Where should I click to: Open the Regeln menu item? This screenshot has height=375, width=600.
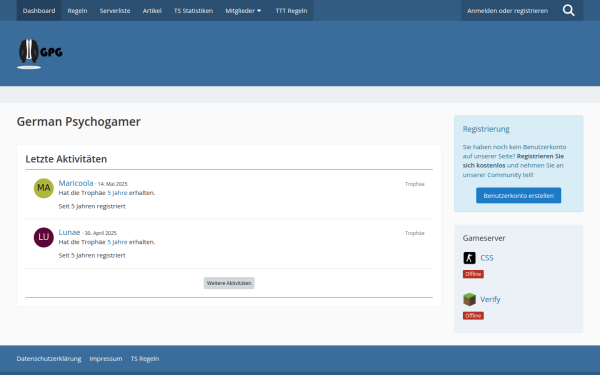[x=77, y=10]
